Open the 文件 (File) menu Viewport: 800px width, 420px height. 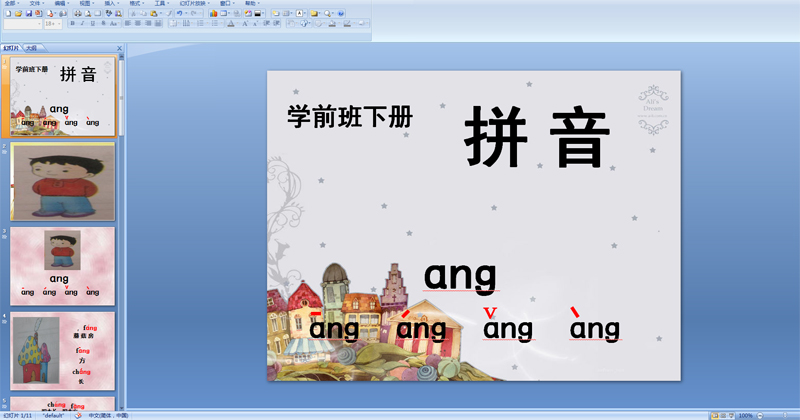click(35, 4)
